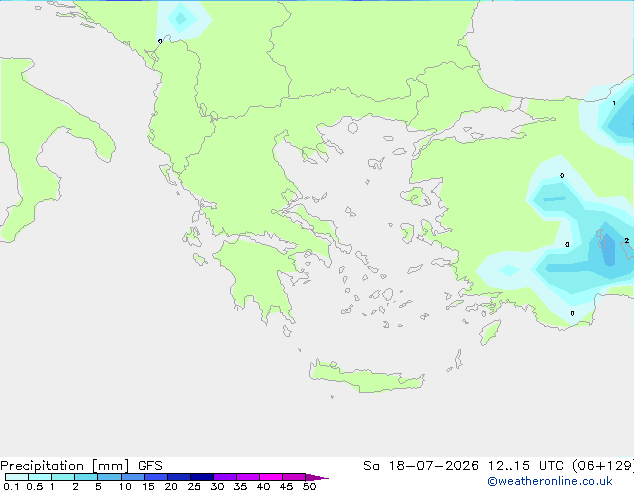Image resolution: width=634 pixels, height=490 pixels.
Task: Click the 35–40 mm magenta legend swatch
Action: pyautogui.click(x=248, y=477)
